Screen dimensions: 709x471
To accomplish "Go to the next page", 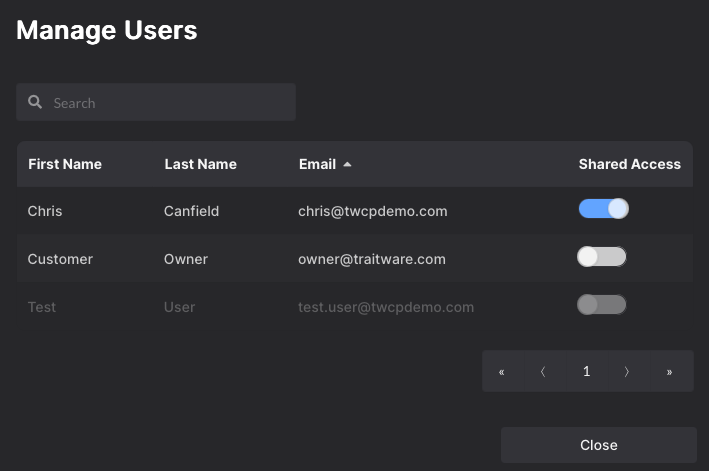I will (627, 371).
